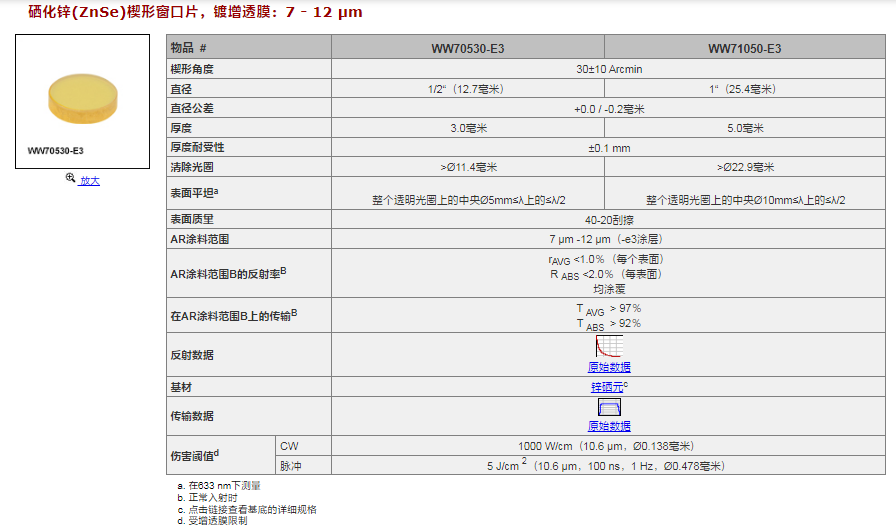Screen dimensions: 896x528
Task: Click 原始数据 link under transmission graph
Action: 609,426
